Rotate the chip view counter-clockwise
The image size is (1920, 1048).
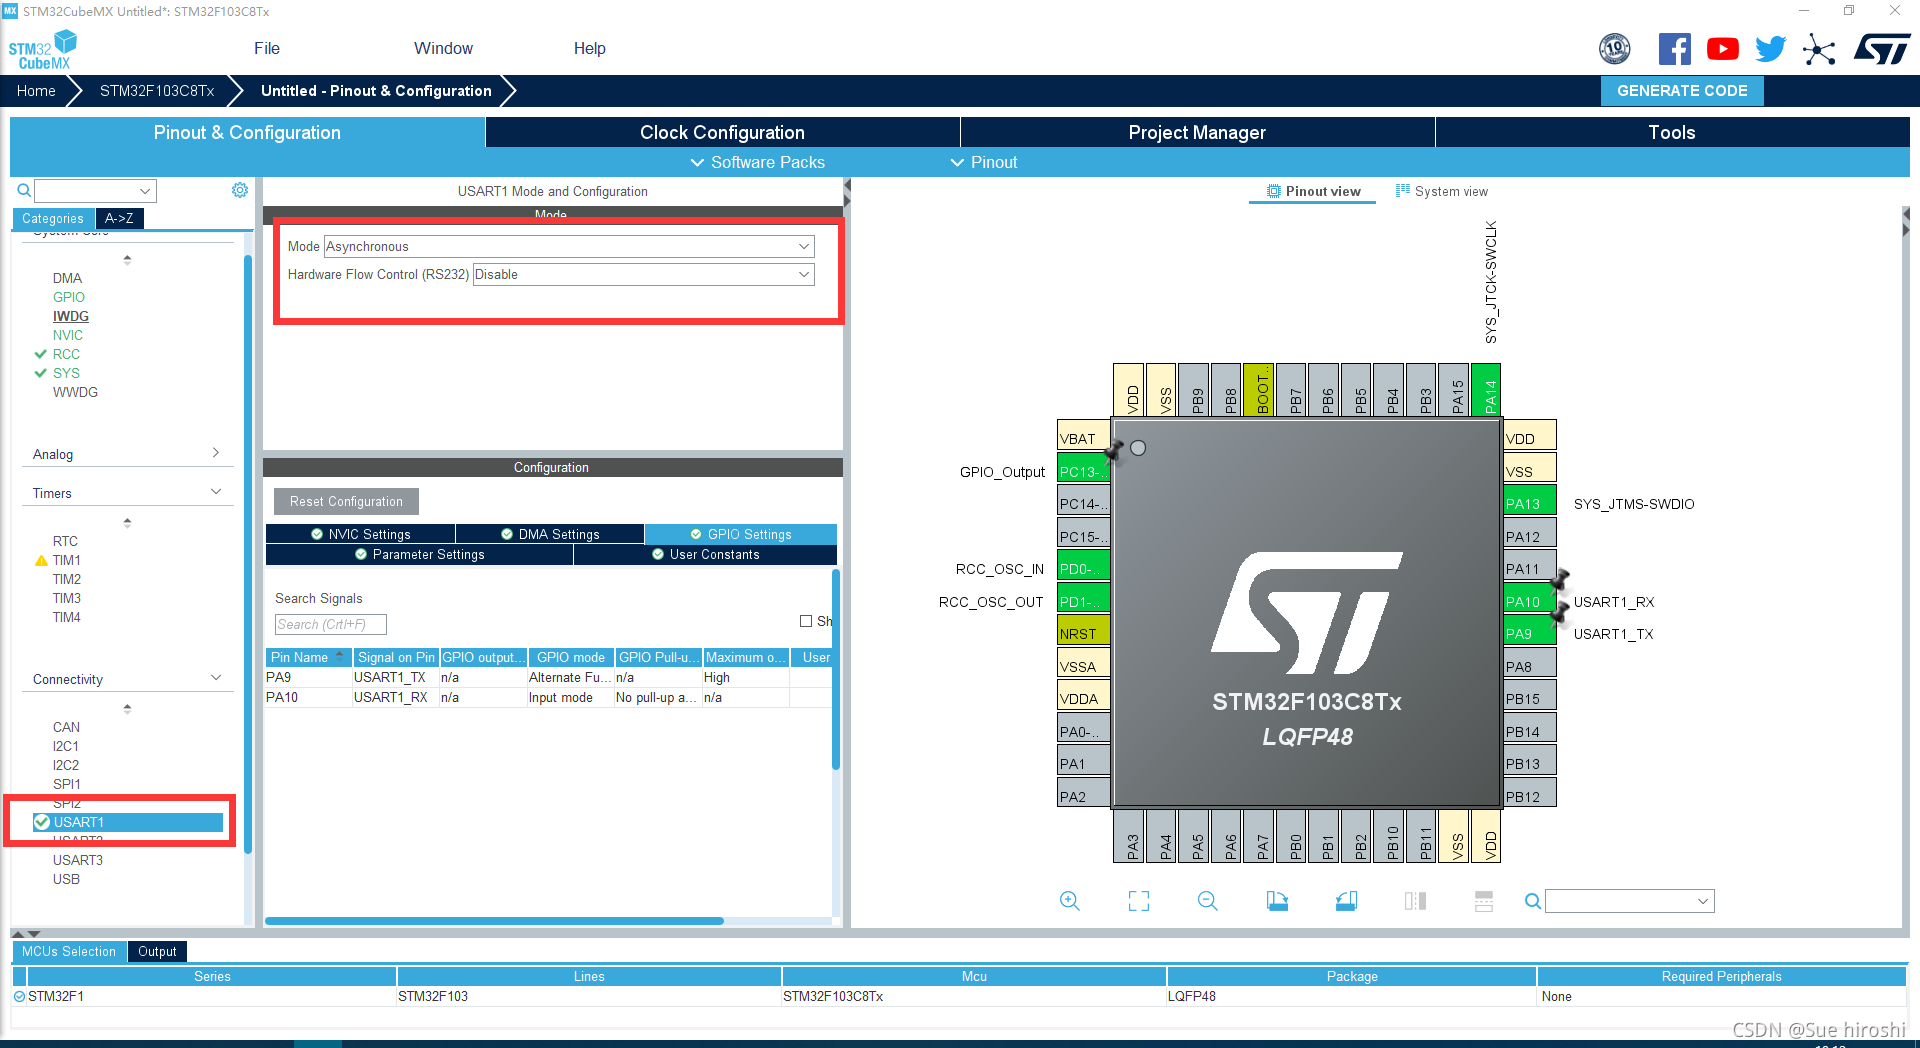[1346, 901]
